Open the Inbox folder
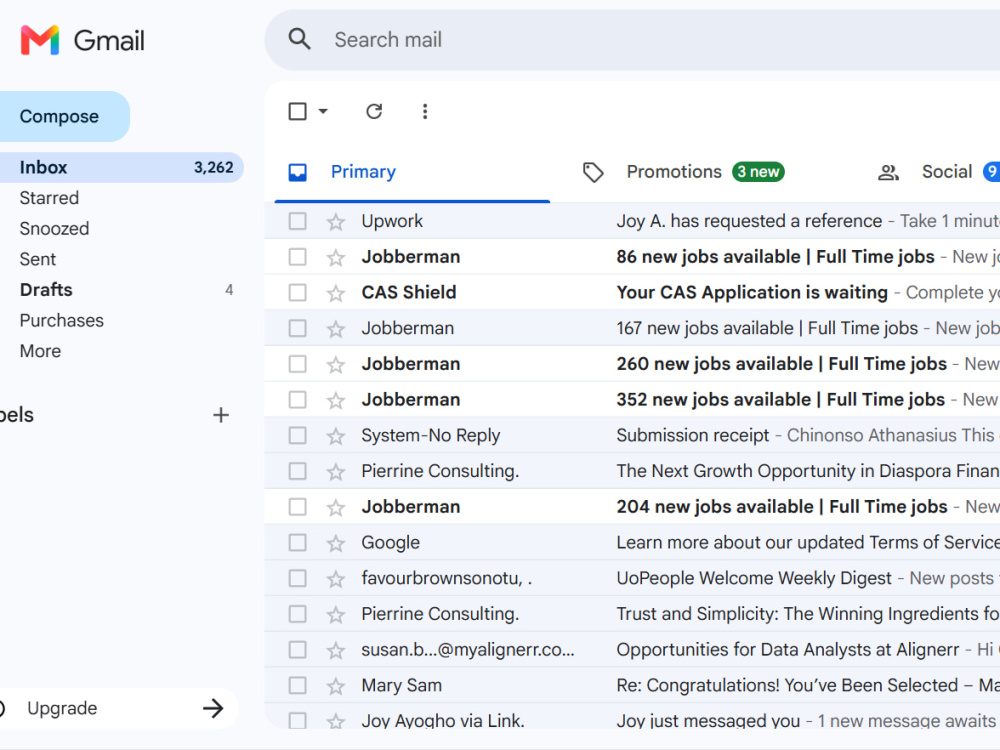Screen dimensions: 1000x750 coord(121,168)
